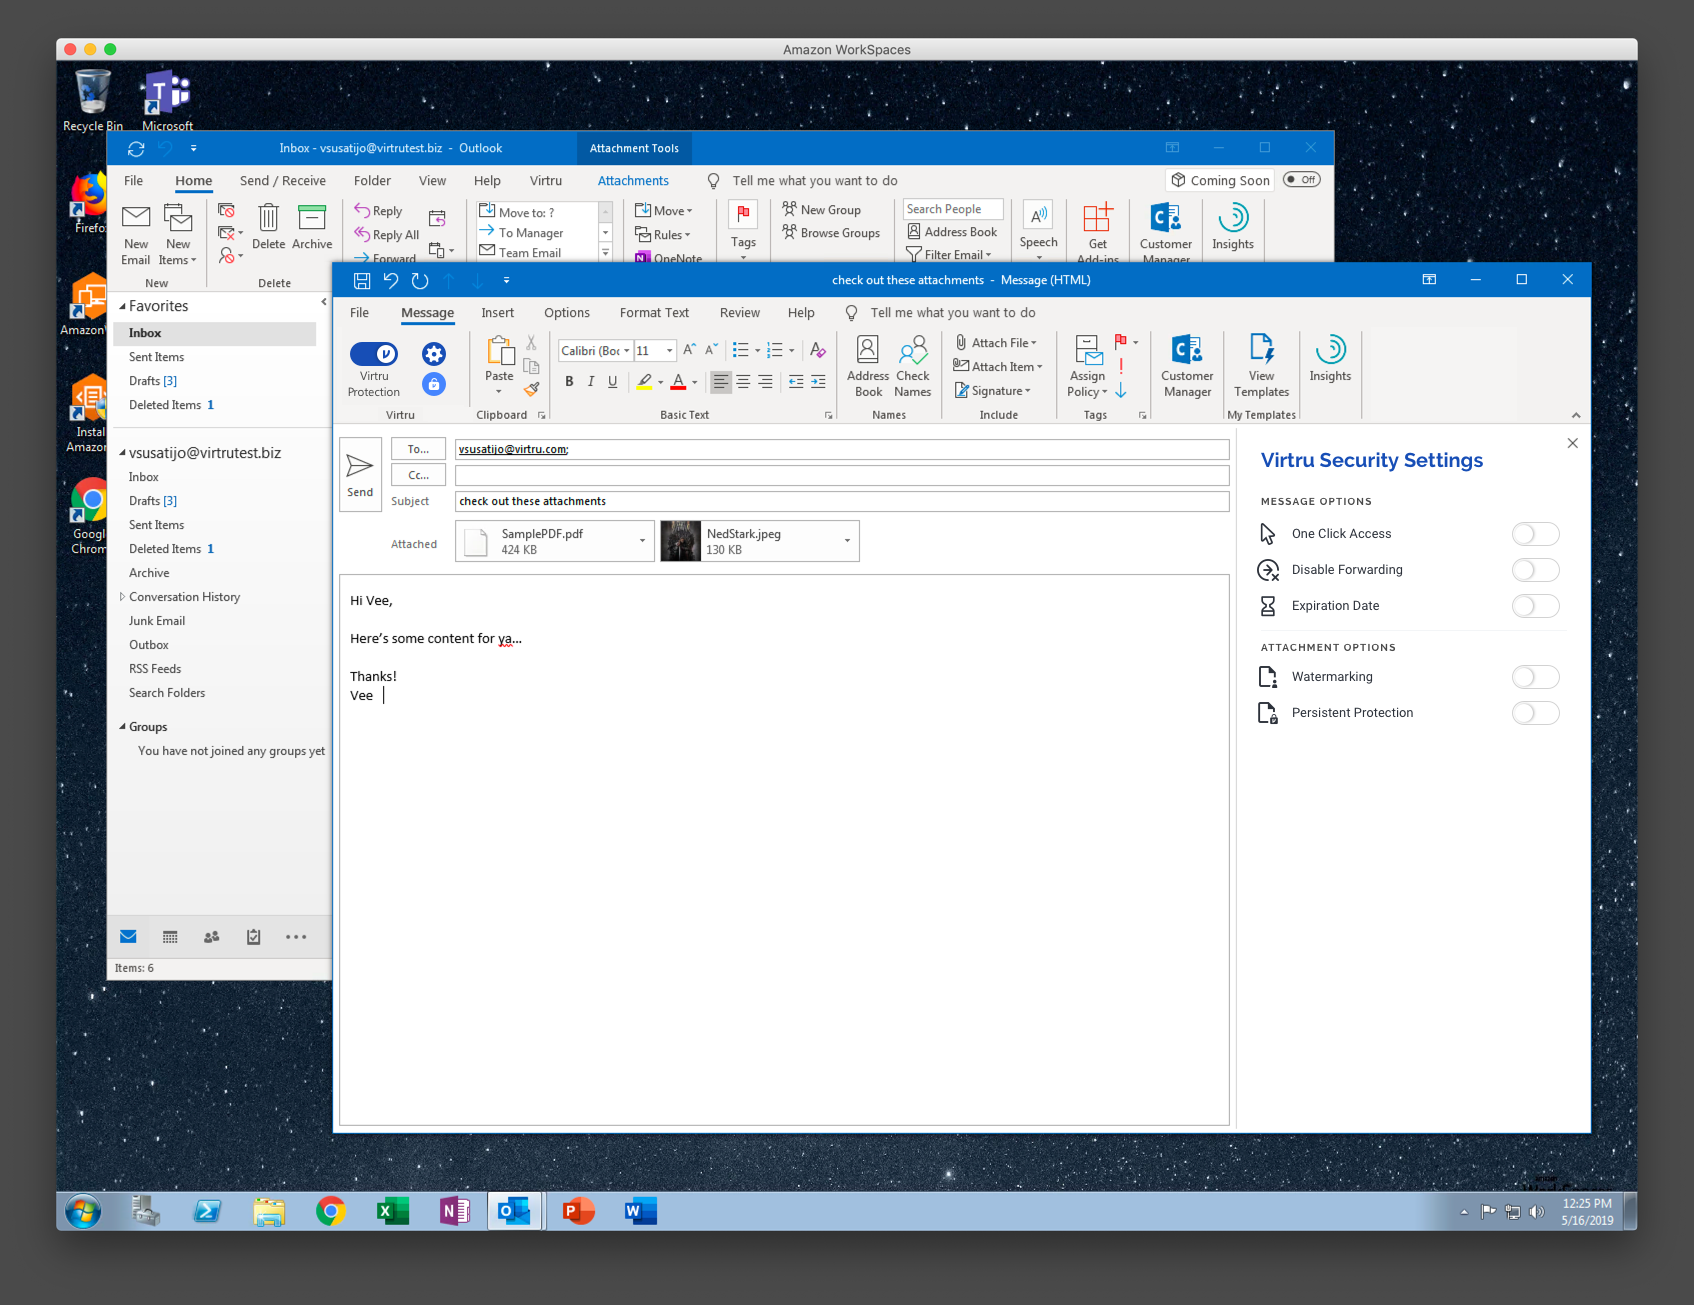Enable One Click Access toggle

click(1535, 534)
